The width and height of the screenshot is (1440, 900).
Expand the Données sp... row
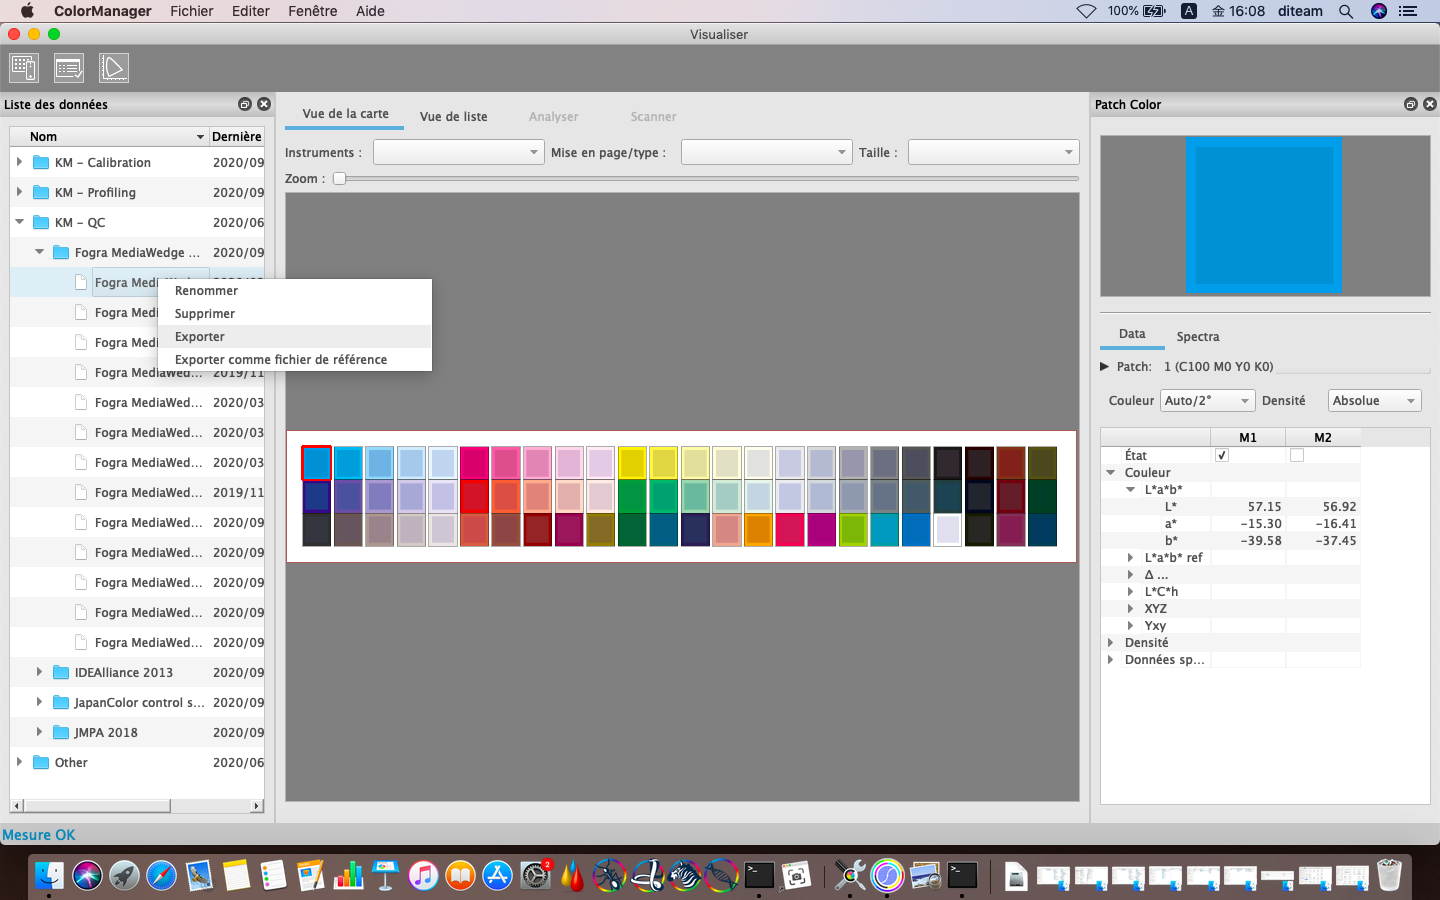pyautogui.click(x=1111, y=659)
